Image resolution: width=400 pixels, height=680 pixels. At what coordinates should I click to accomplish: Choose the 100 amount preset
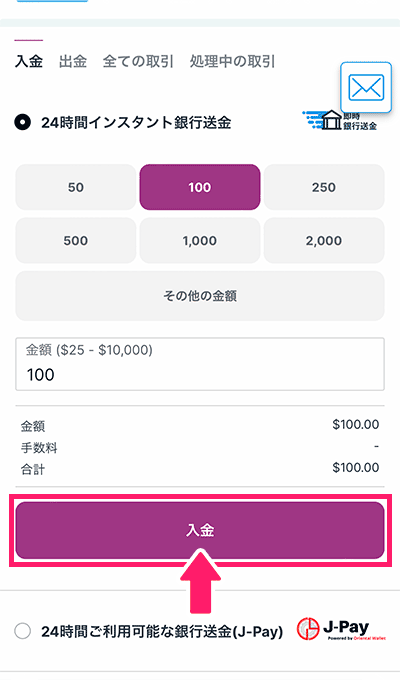tap(200, 187)
